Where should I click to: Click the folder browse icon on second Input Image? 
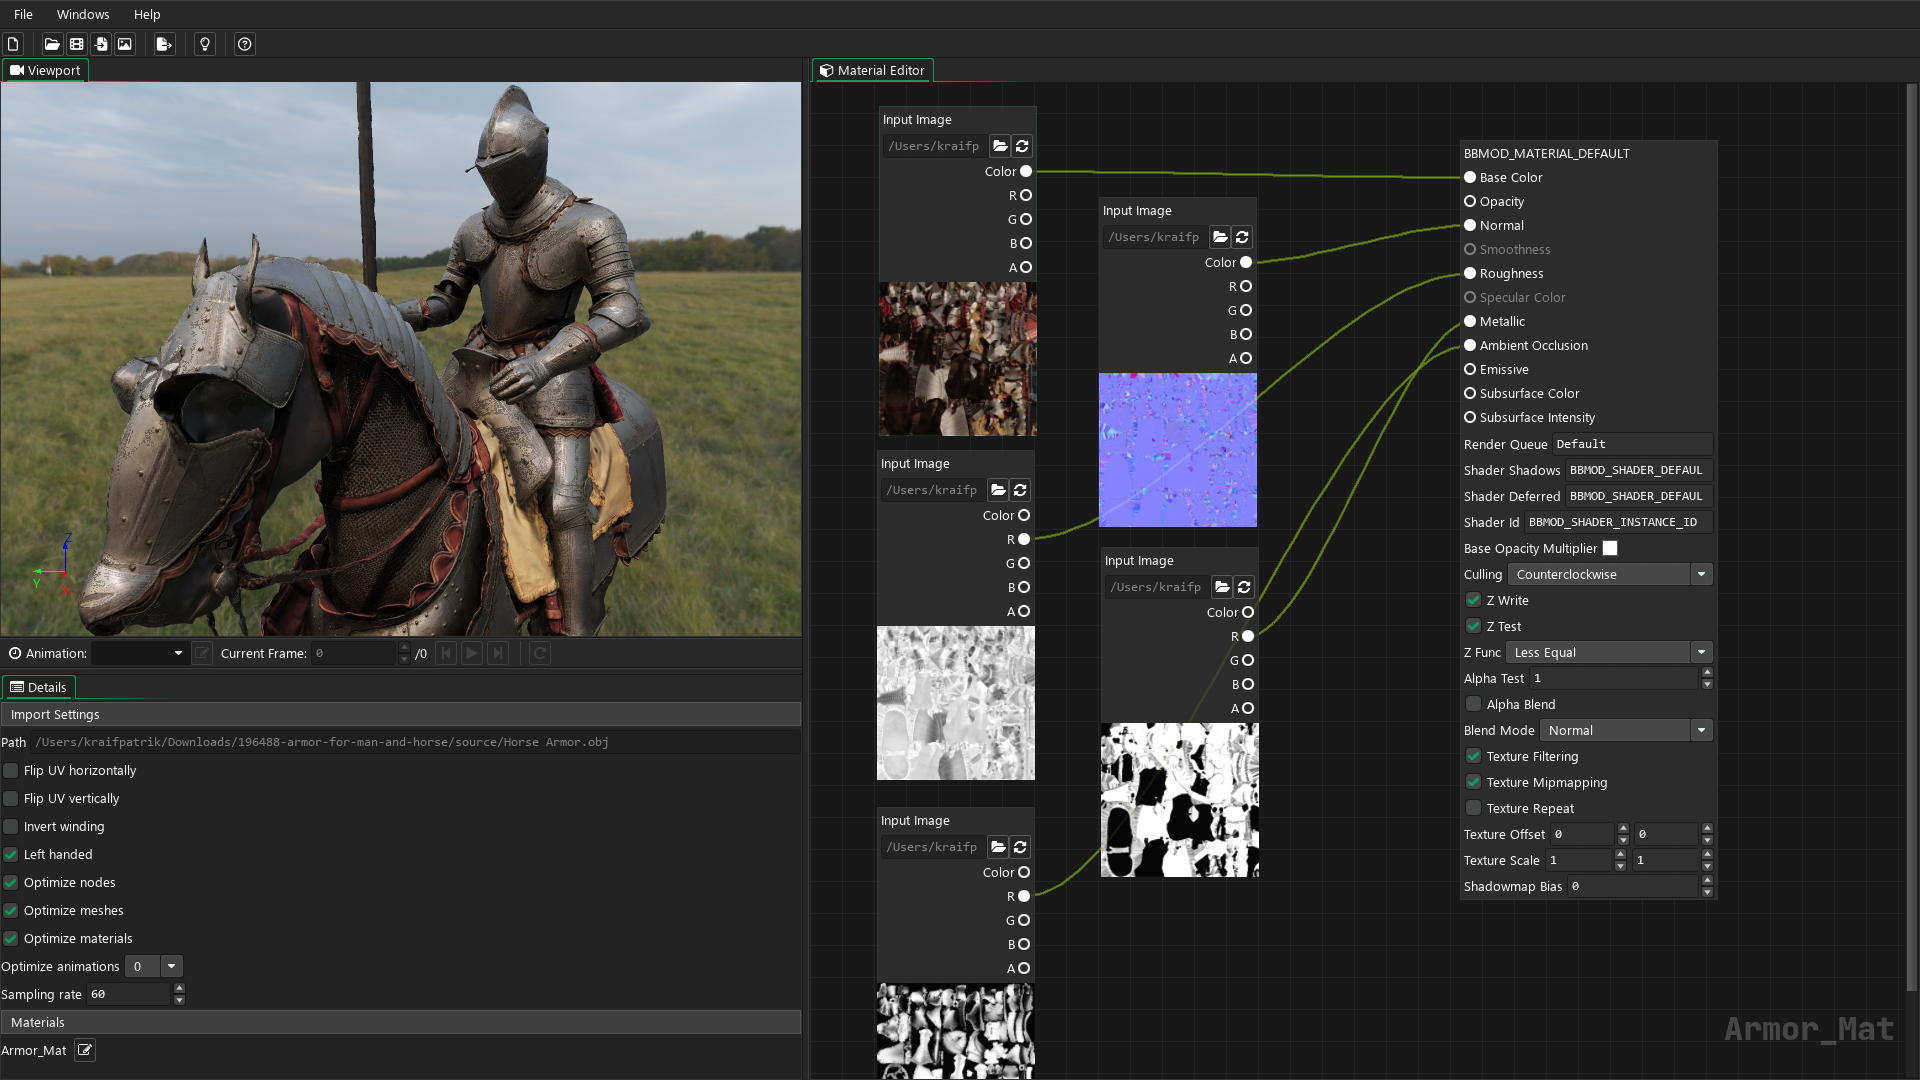tap(1220, 237)
